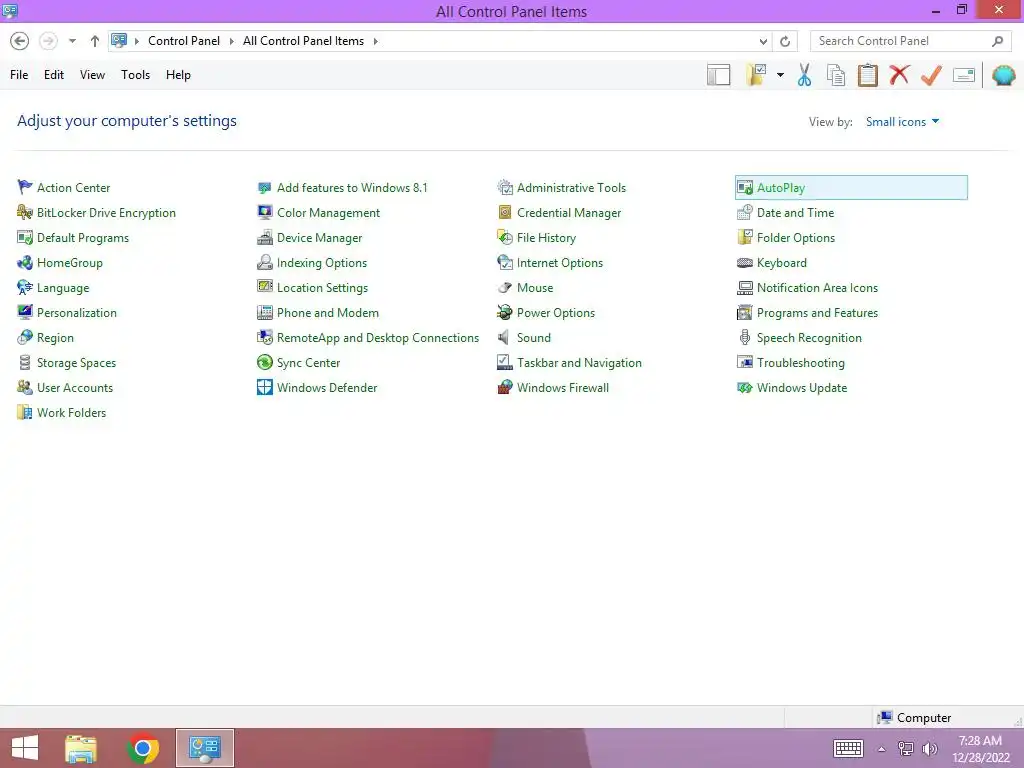
Task: Click the magnifier search icon
Action: coord(997,41)
